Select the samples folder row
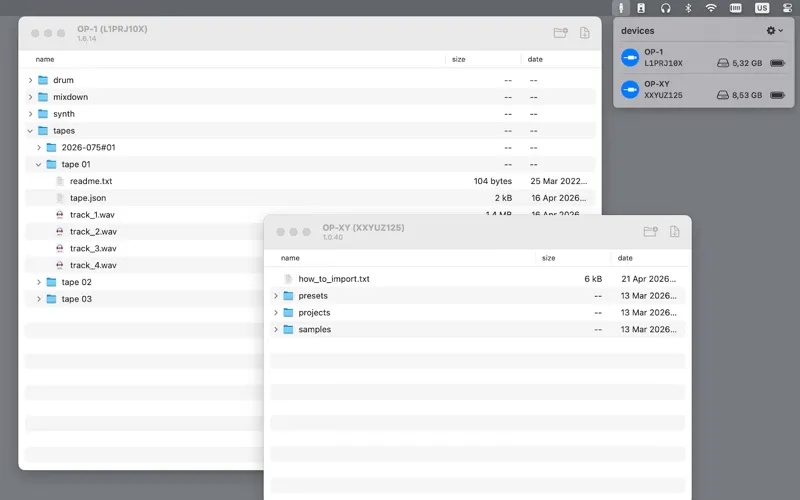 click(478, 330)
